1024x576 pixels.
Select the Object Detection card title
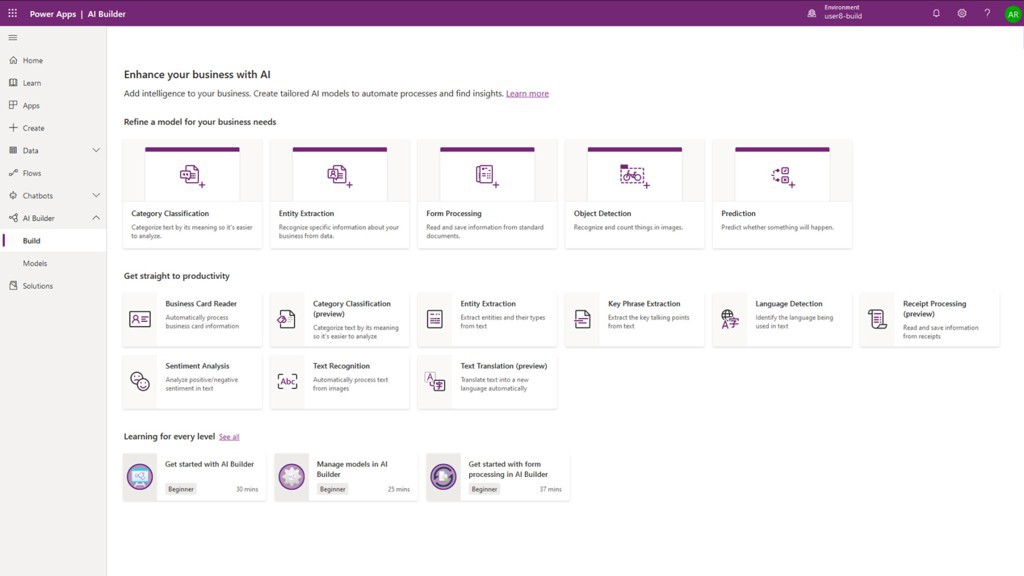coord(602,214)
